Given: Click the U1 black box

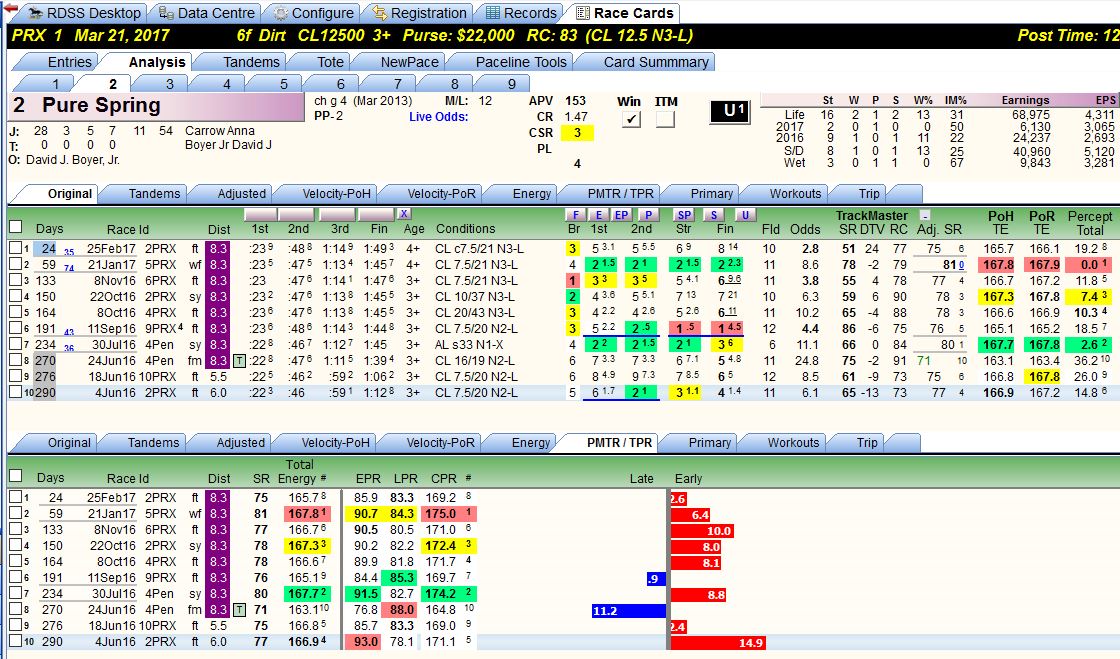Looking at the screenshot, I should pos(730,111).
